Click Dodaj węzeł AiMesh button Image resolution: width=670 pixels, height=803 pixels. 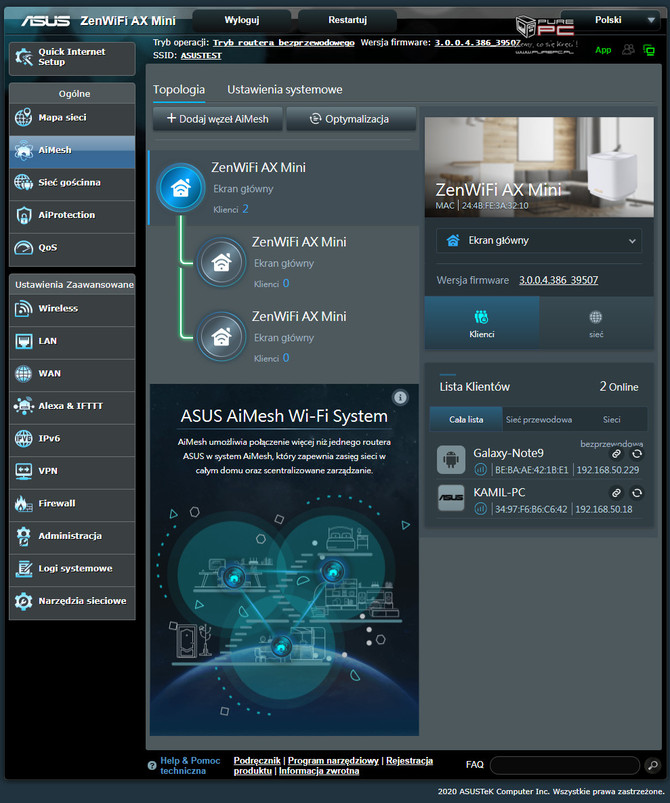click(x=218, y=119)
